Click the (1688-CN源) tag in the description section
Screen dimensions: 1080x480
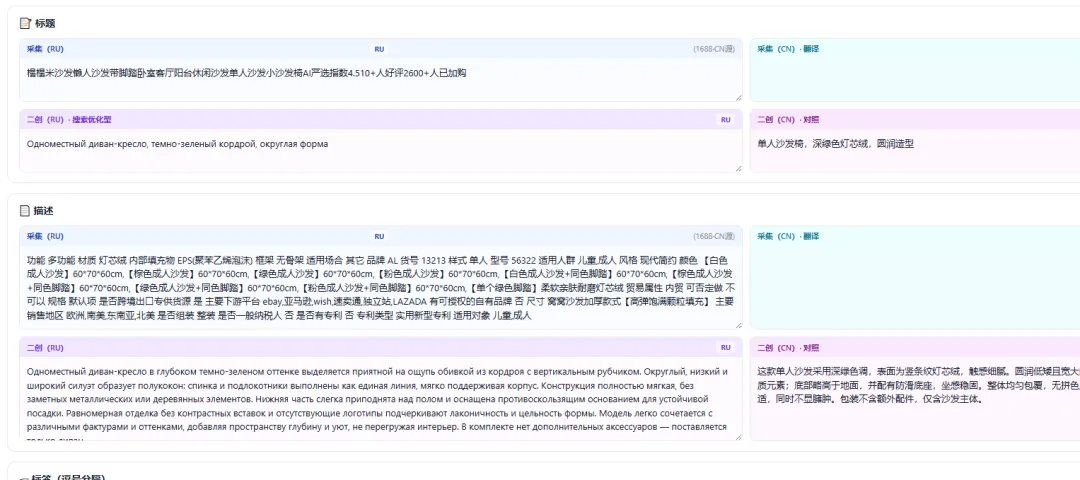pos(714,237)
